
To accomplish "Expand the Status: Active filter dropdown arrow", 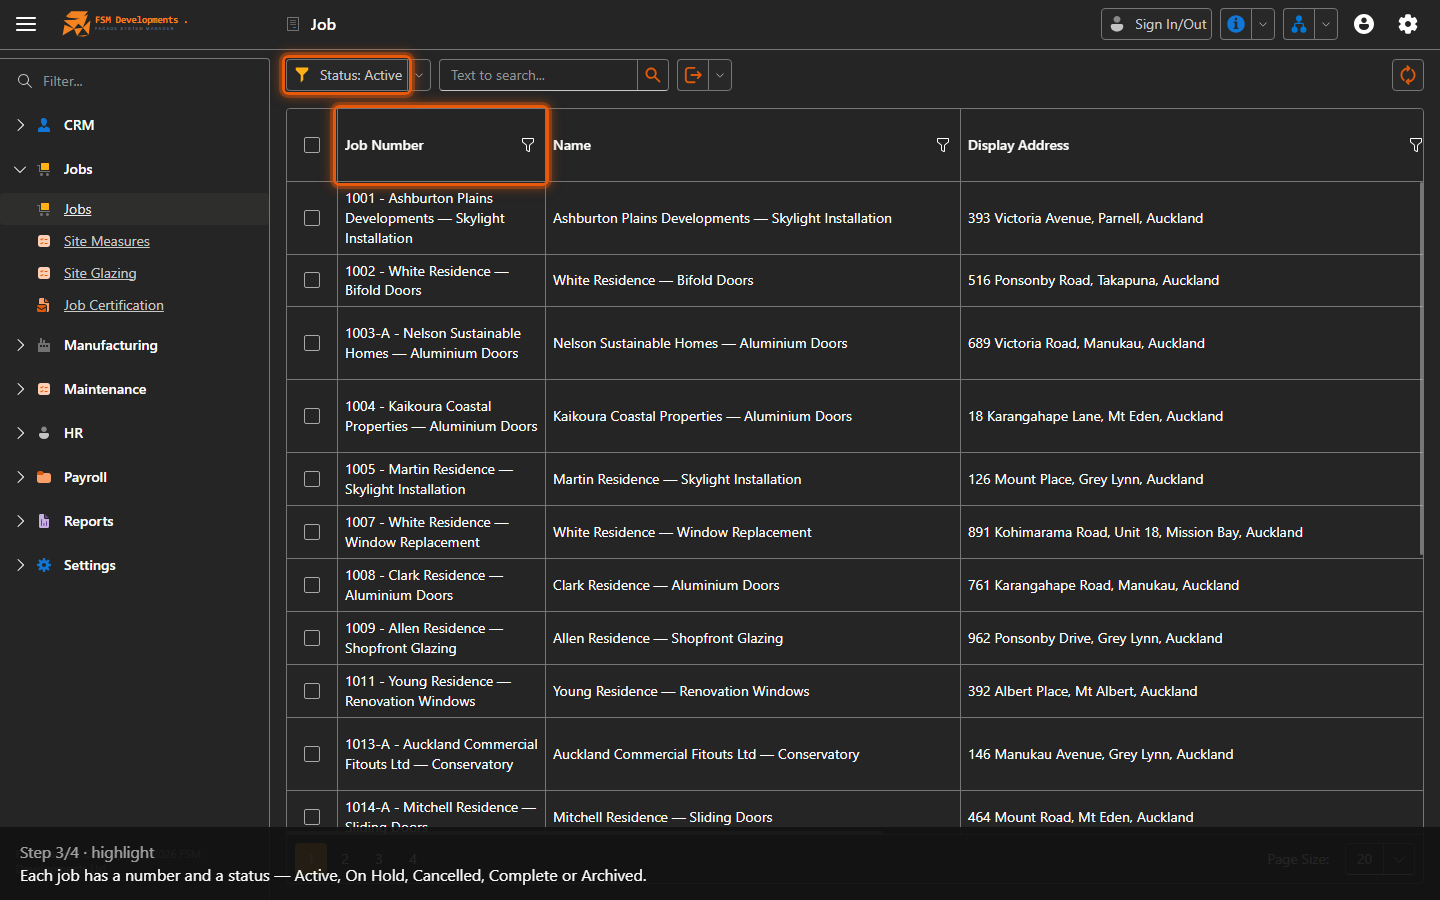I will pyautogui.click(x=420, y=75).
